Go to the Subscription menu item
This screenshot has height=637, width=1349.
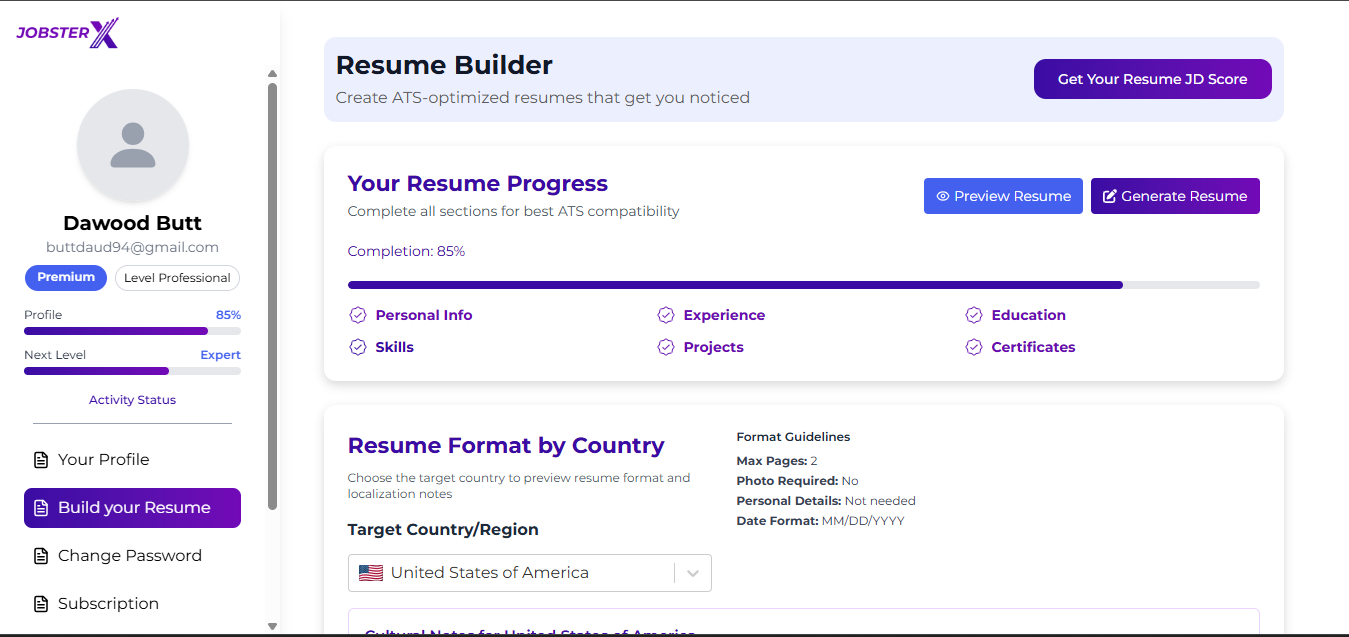pyautogui.click(x=108, y=604)
